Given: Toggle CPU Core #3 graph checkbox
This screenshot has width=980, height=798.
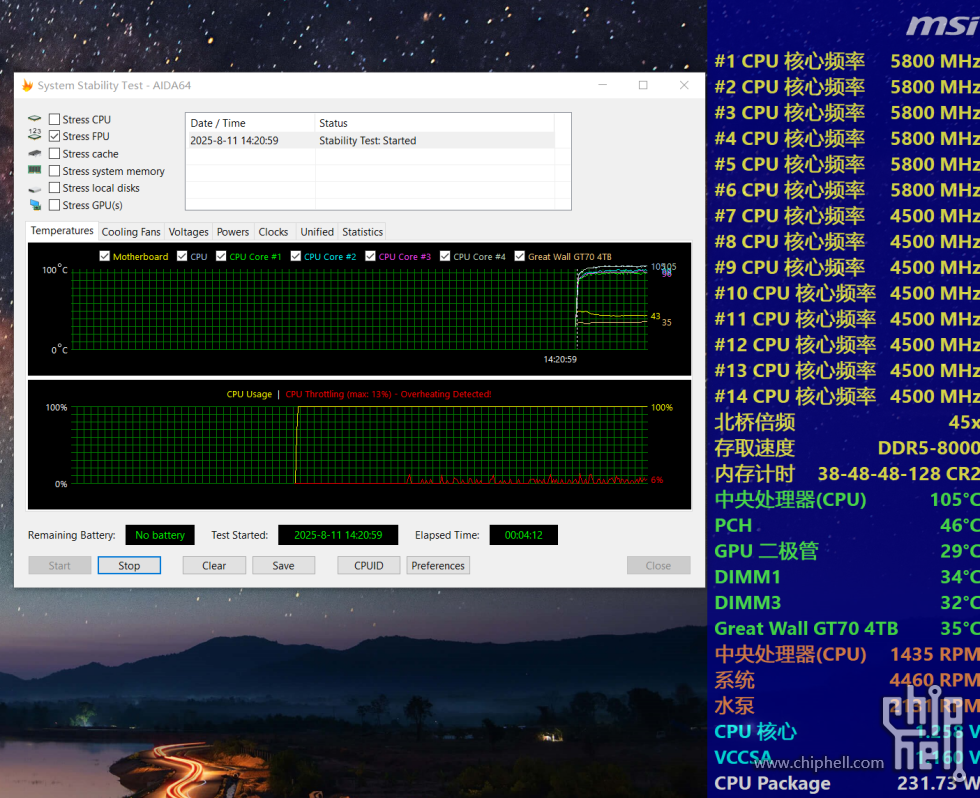Looking at the screenshot, I should (370, 256).
